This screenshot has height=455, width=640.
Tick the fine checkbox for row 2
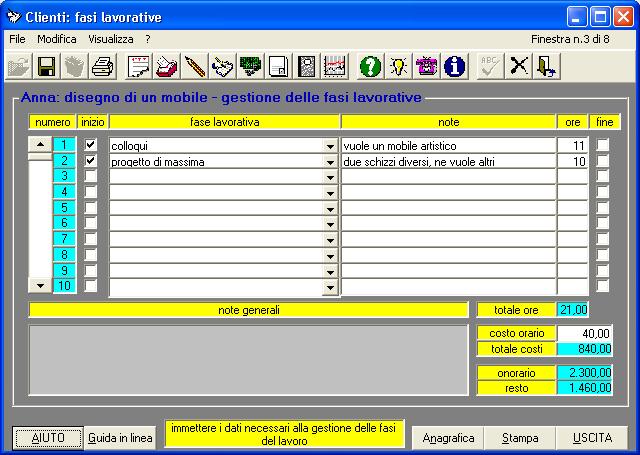point(603,160)
